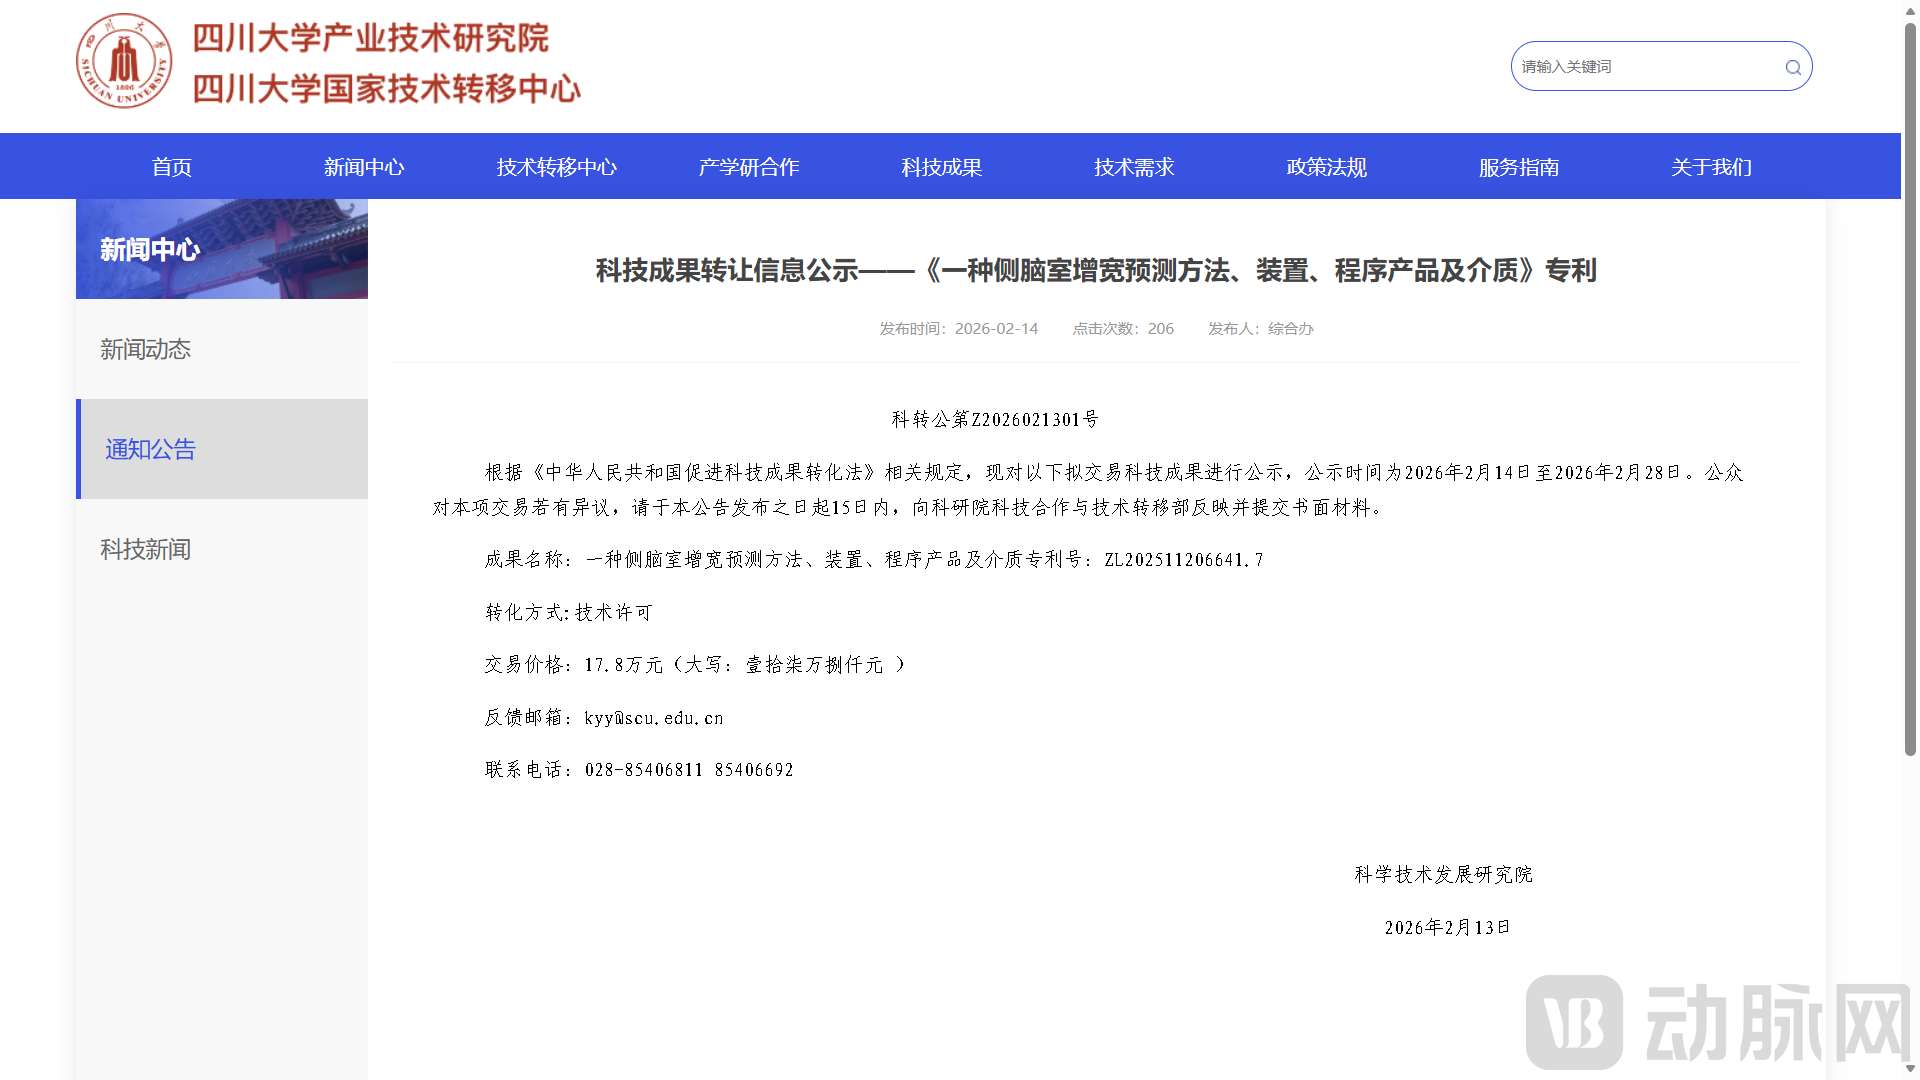
Task: Select 技术需求 in the top navigation
Action: click(1134, 167)
